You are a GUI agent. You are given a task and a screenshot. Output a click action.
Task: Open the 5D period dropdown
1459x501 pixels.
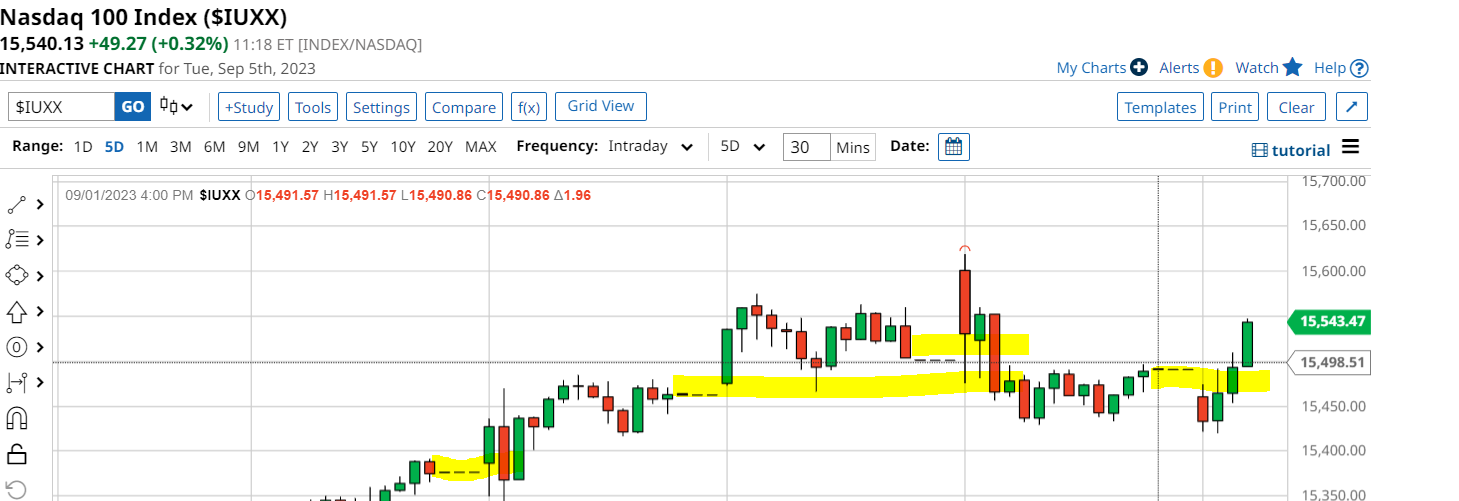(x=743, y=147)
